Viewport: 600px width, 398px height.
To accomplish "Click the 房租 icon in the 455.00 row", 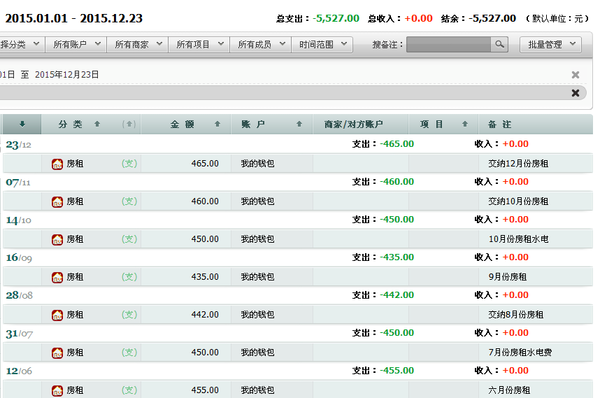I will [57, 391].
